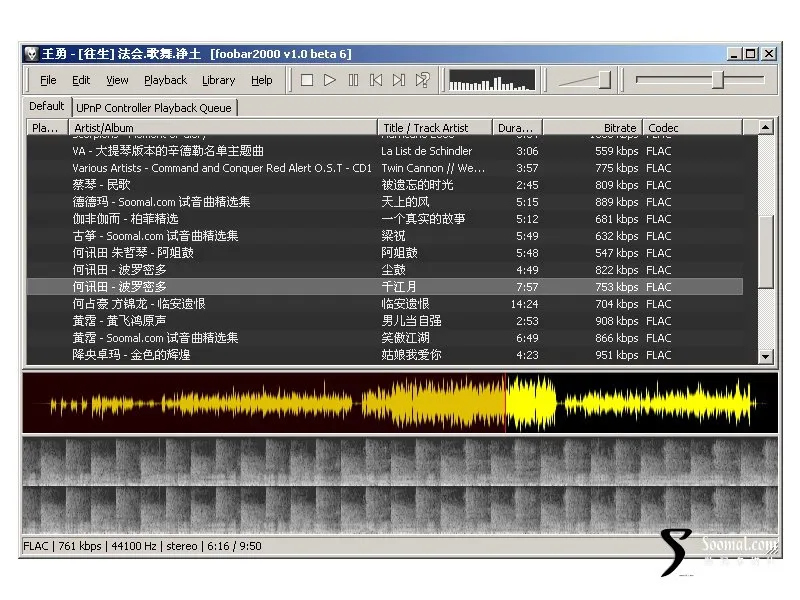Screen dimensions: 800x600
Task: Select the highlighted row titled 千江月
Action: click(385, 287)
